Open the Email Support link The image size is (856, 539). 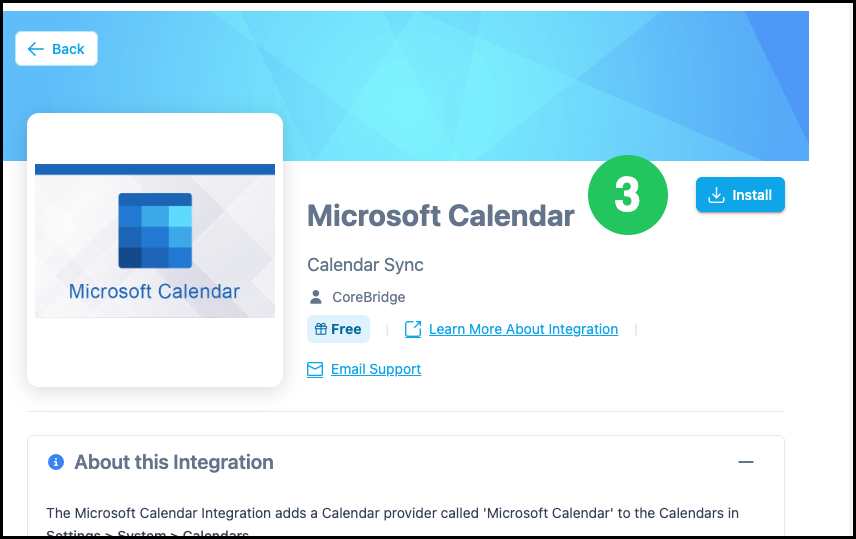pyautogui.click(x=376, y=369)
